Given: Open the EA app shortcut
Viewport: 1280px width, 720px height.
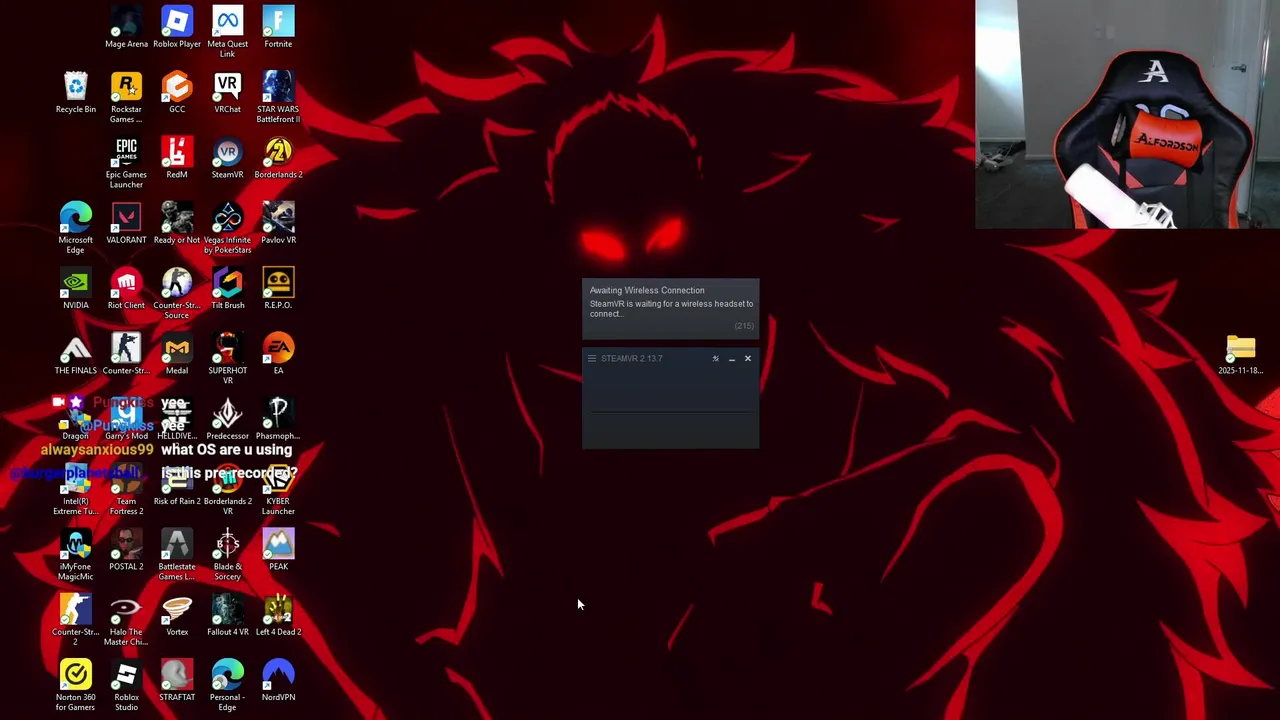Looking at the screenshot, I should coord(278,354).
